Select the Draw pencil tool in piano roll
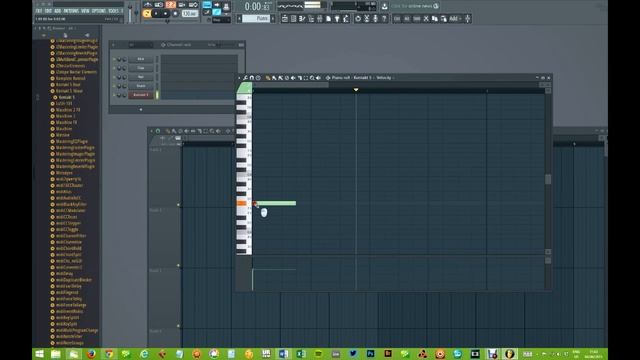640x360 pixels. [x=268, y=78]
